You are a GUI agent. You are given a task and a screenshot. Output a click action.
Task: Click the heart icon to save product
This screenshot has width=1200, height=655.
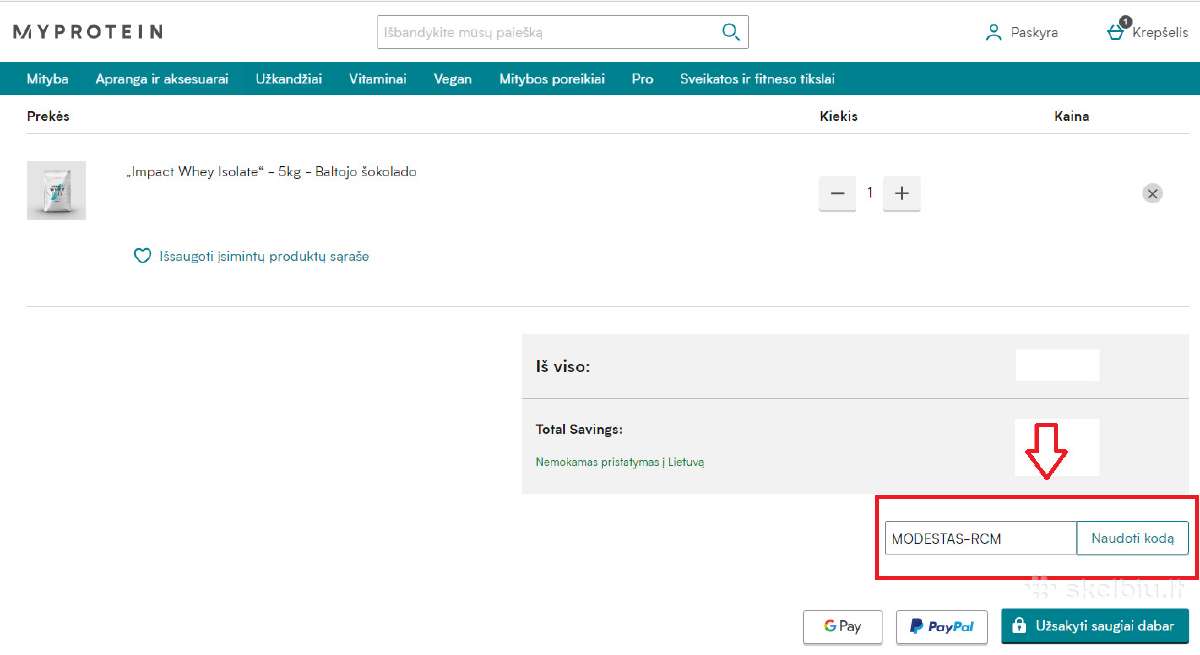point(142,256)
